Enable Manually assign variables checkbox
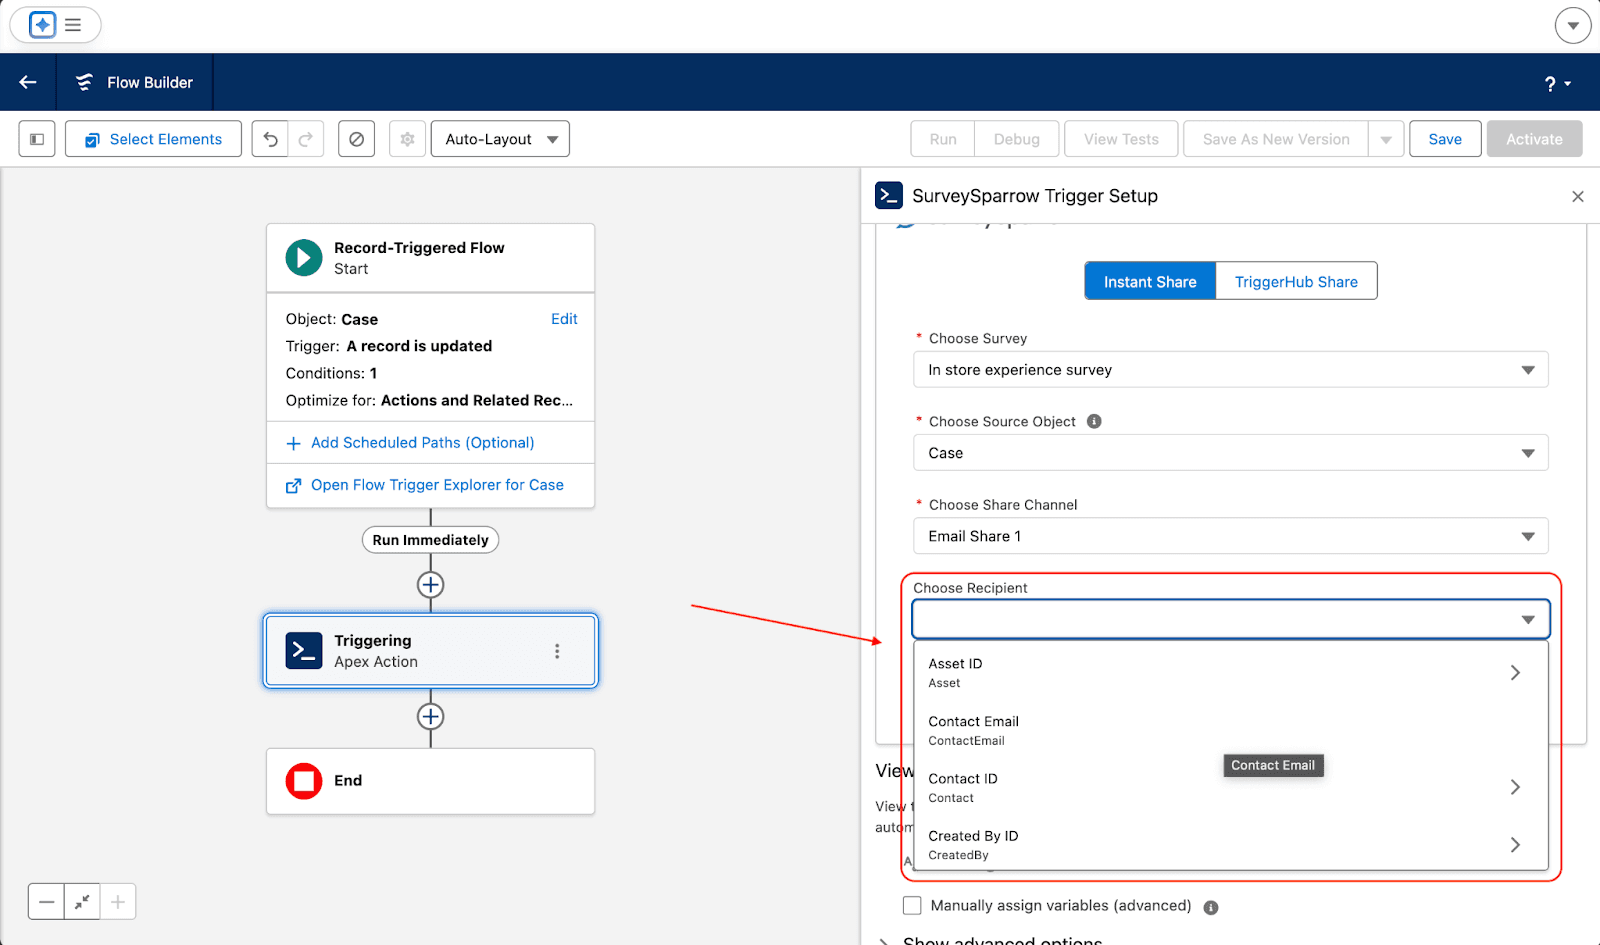This screenshot has height=945, width=1600. click(912, 906)
